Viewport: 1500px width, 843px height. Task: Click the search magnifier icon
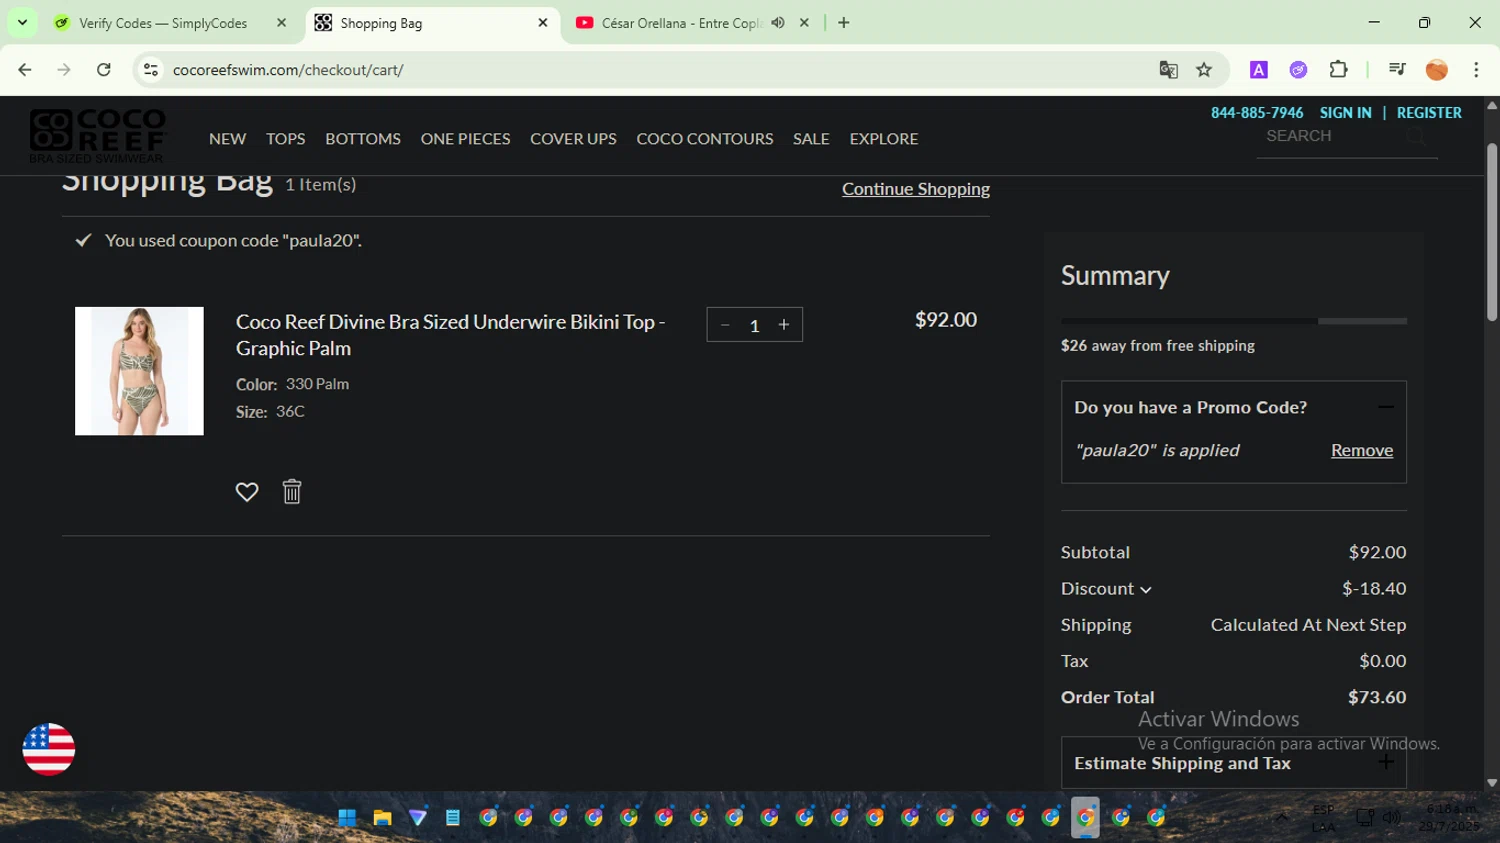(1416, 137)
